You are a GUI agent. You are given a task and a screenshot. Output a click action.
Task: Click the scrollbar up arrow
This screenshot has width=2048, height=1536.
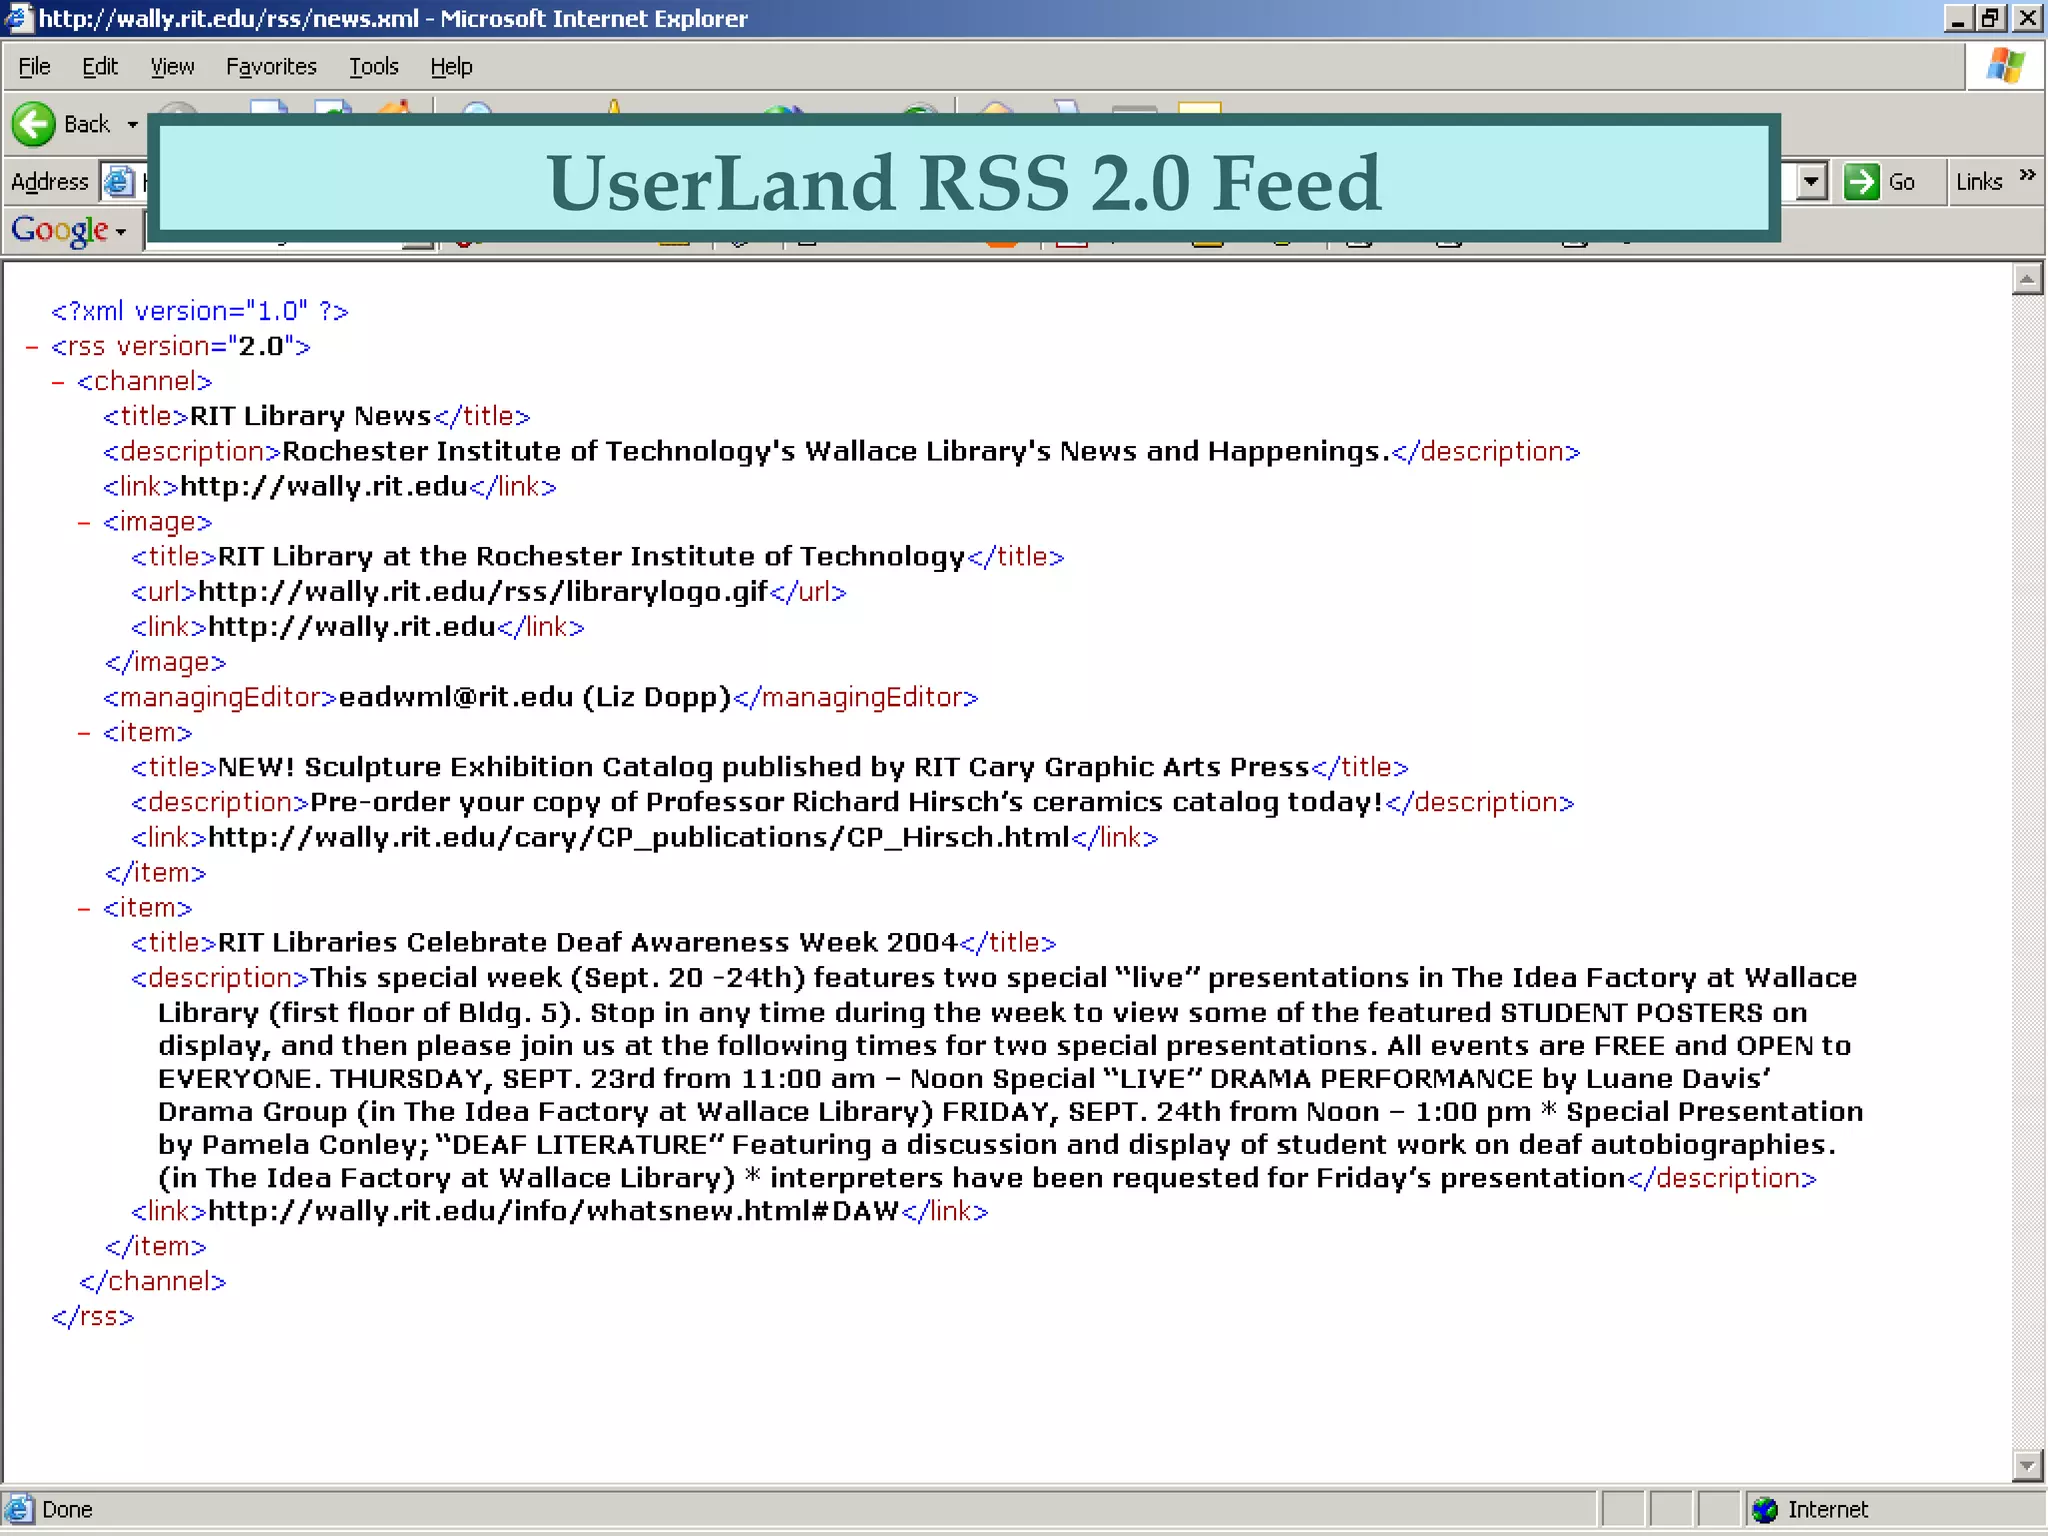[2027, 279]
